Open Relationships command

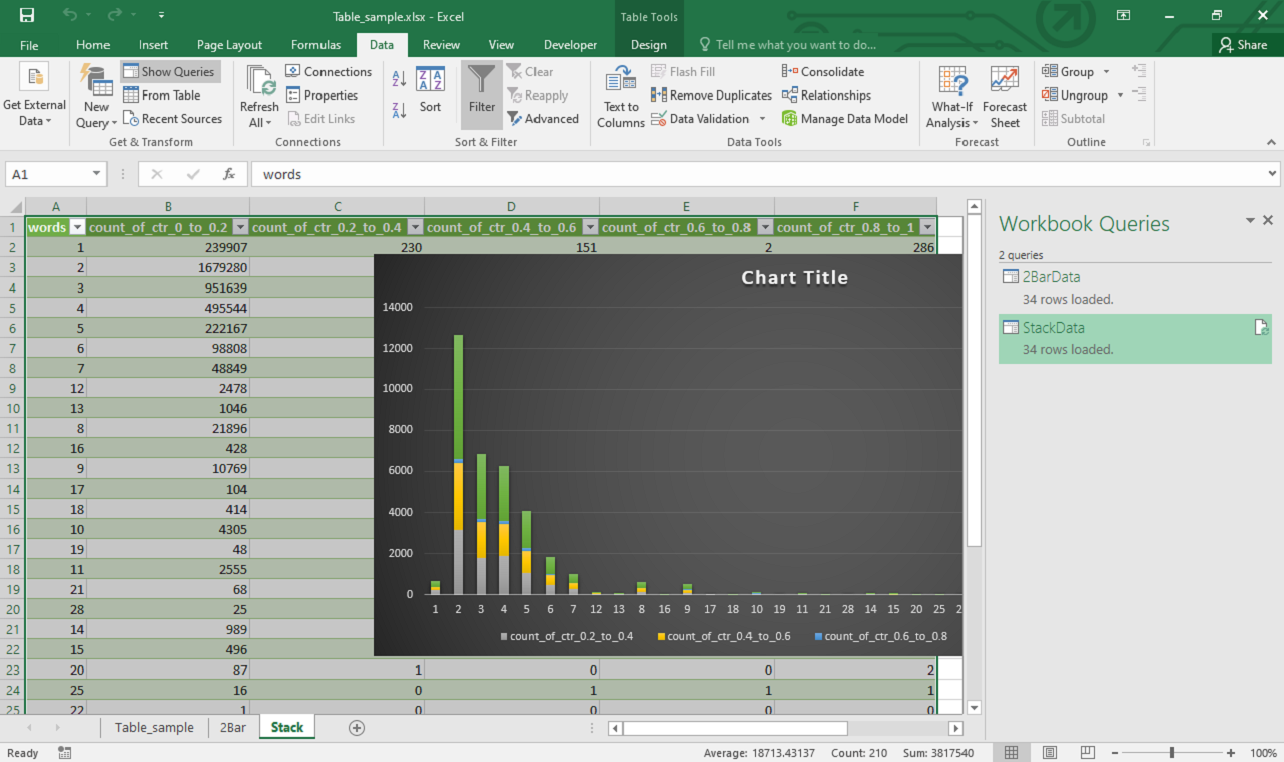(826, 95)
